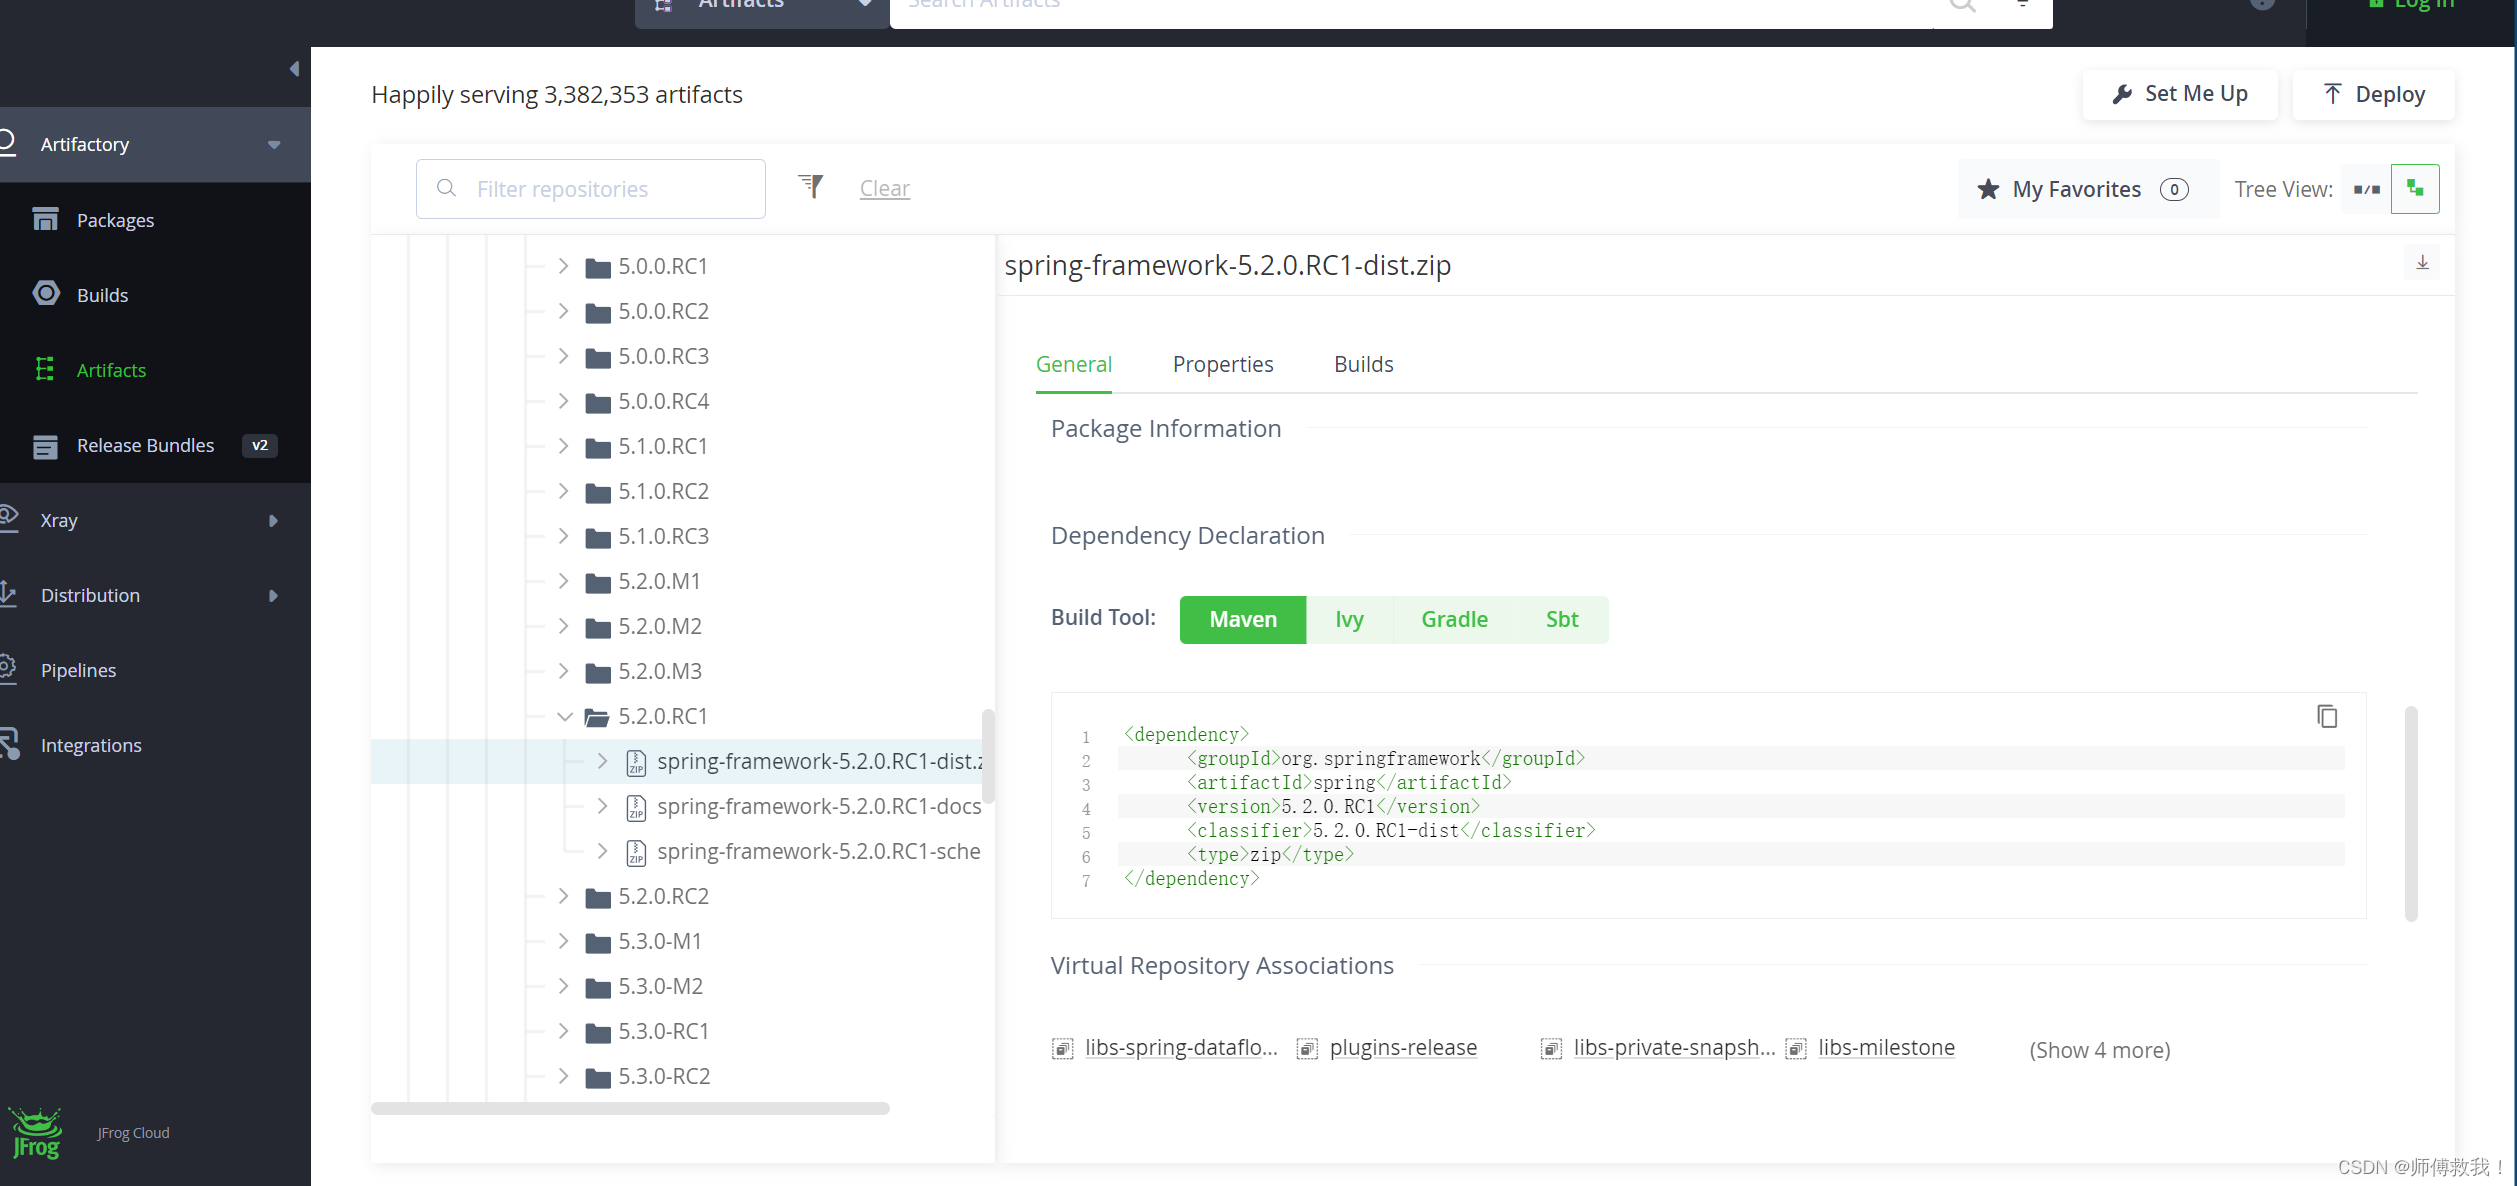Expand the 5.1.0.RC2 folder
2517x1186 pixels.
pyautogui.click(x=564, y=491)
